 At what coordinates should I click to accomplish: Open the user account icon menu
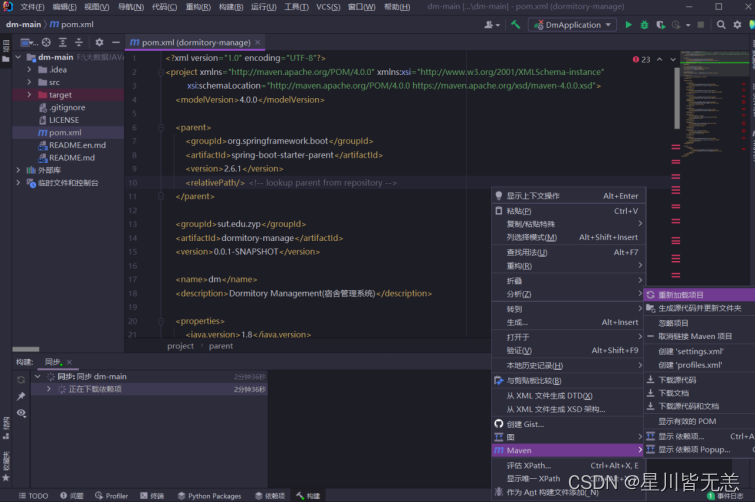click(x=491, y=25)
